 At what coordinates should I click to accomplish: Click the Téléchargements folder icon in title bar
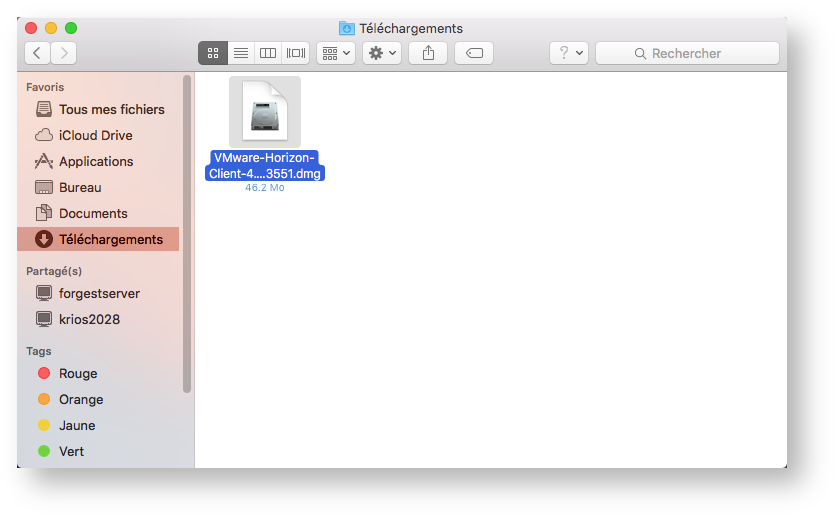347,28
